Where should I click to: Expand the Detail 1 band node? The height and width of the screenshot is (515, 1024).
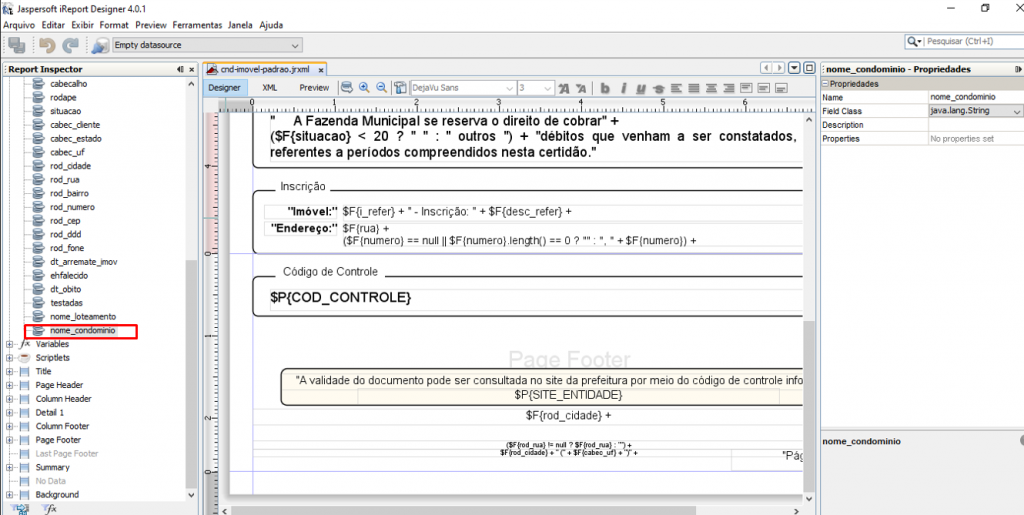(x=9, y=413)
